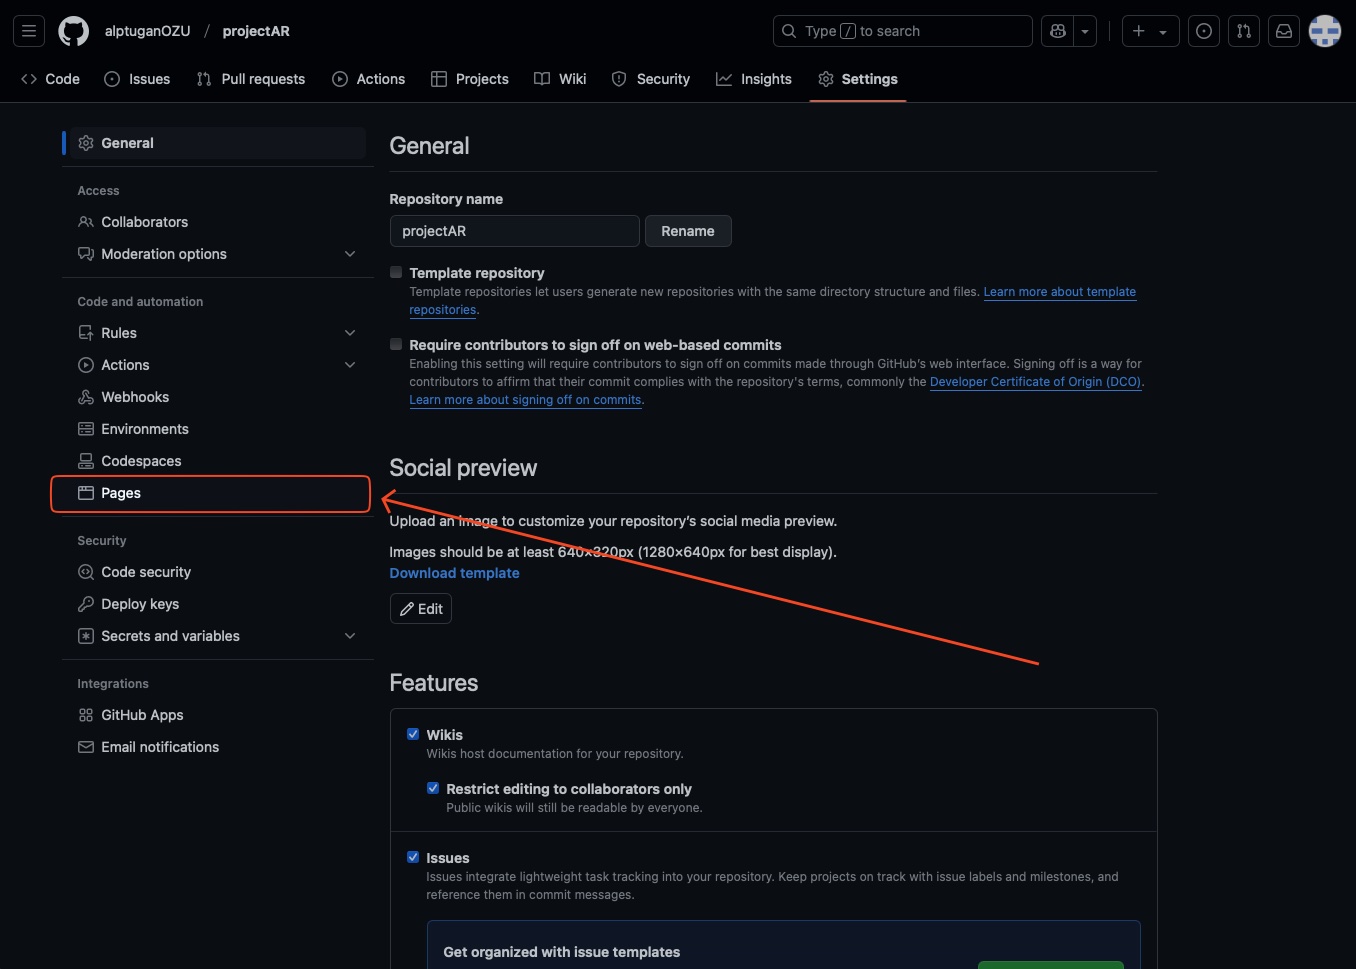Open the user avatar menu
Viewport: 1356px width, 969px height.
(x=1325, y=31)
